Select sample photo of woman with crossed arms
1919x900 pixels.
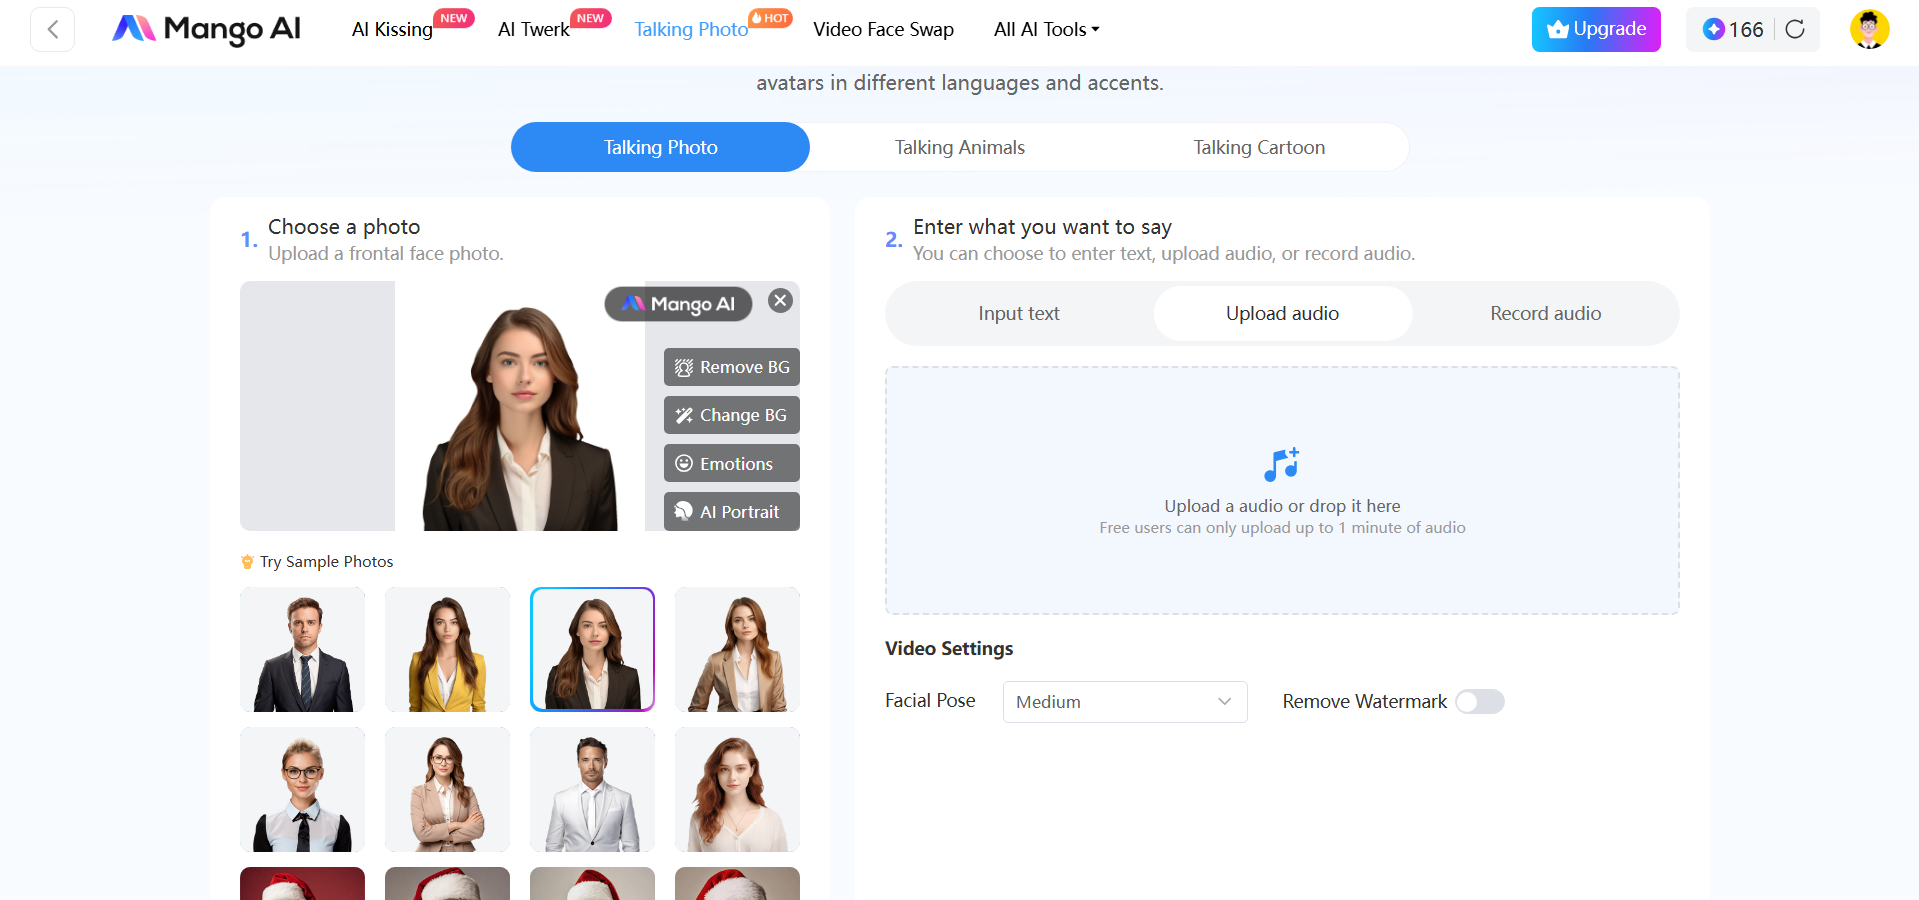click(448, 790)
